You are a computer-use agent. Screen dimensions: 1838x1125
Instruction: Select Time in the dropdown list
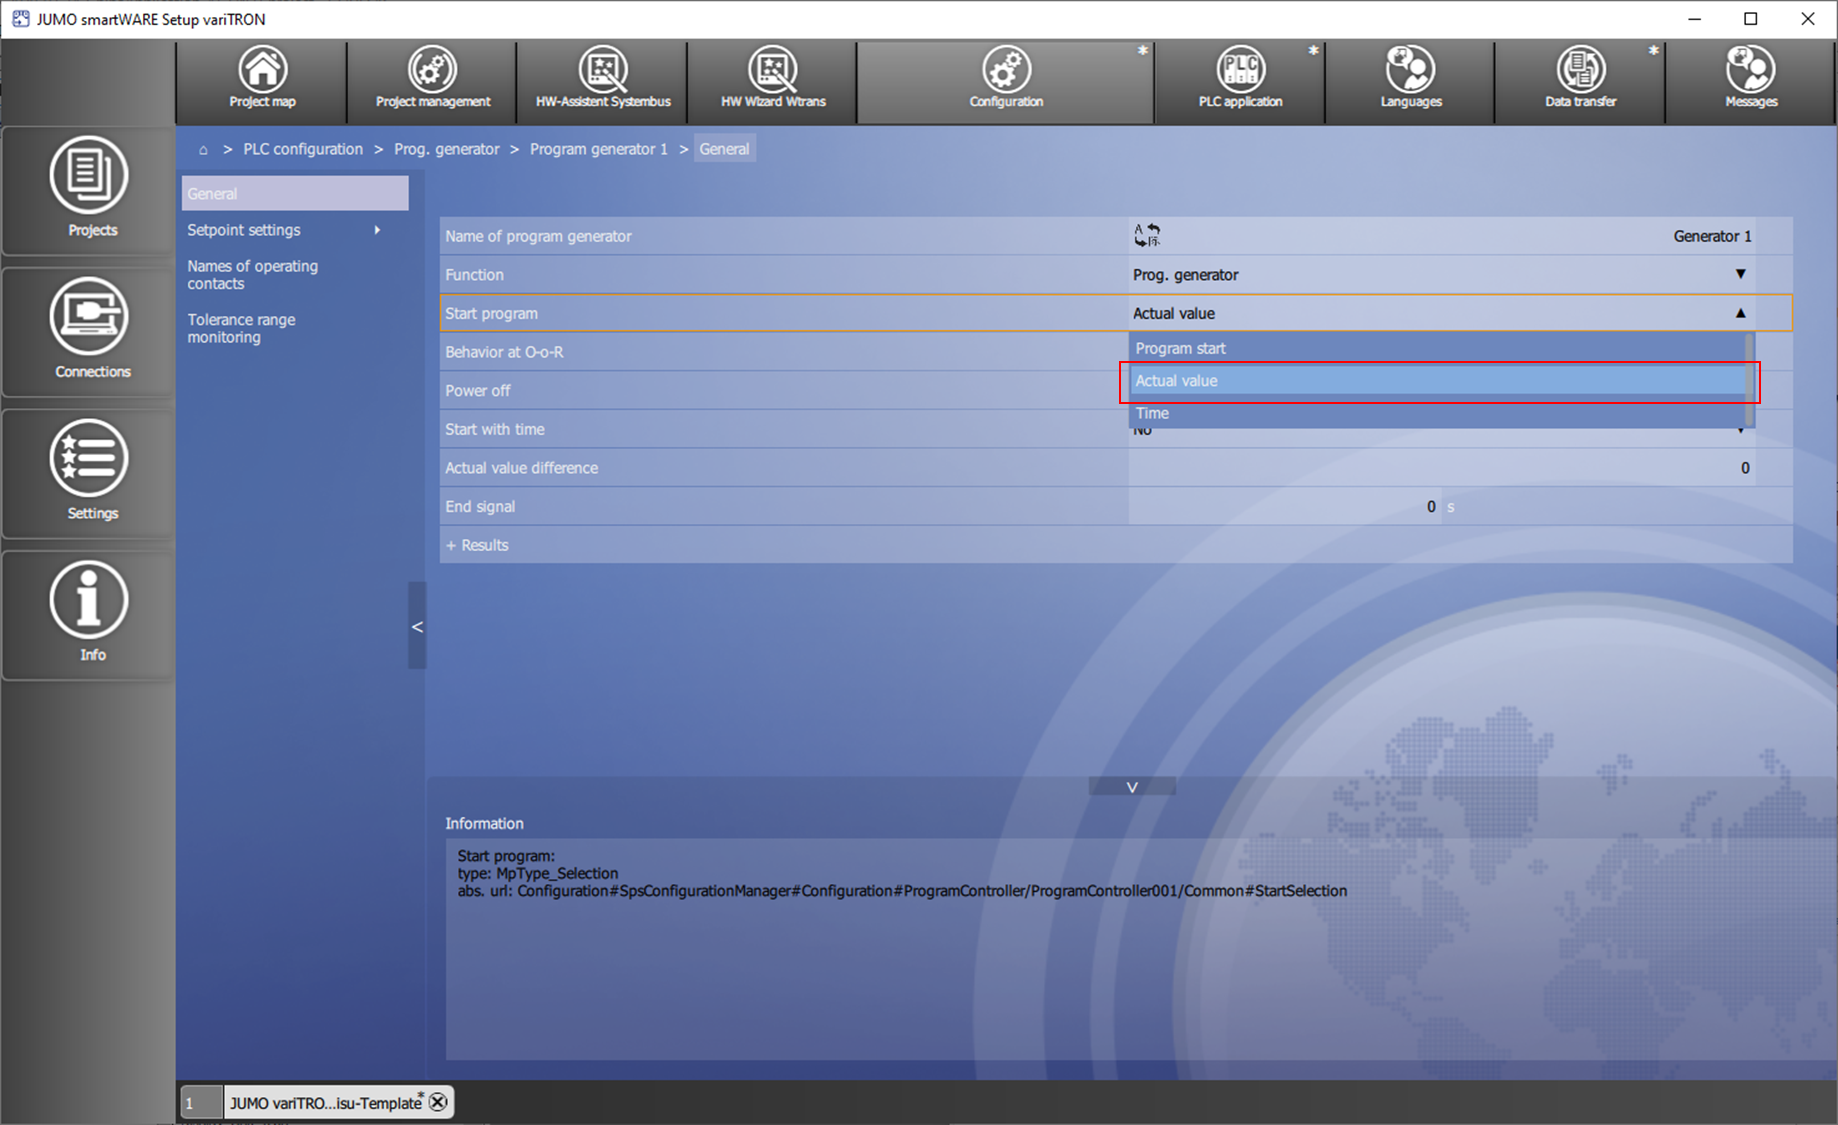[1152, 414]
